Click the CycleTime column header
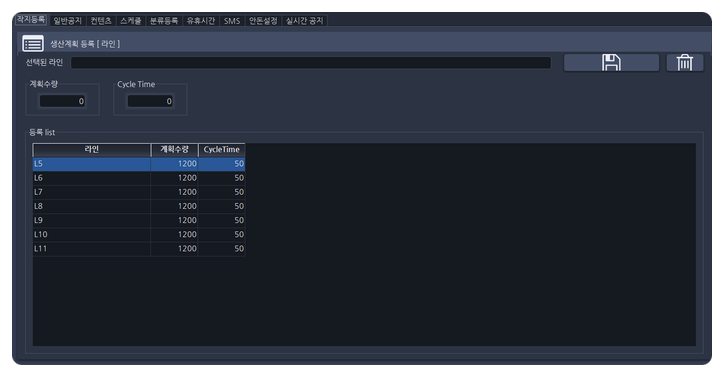 (x=222, y=150)
